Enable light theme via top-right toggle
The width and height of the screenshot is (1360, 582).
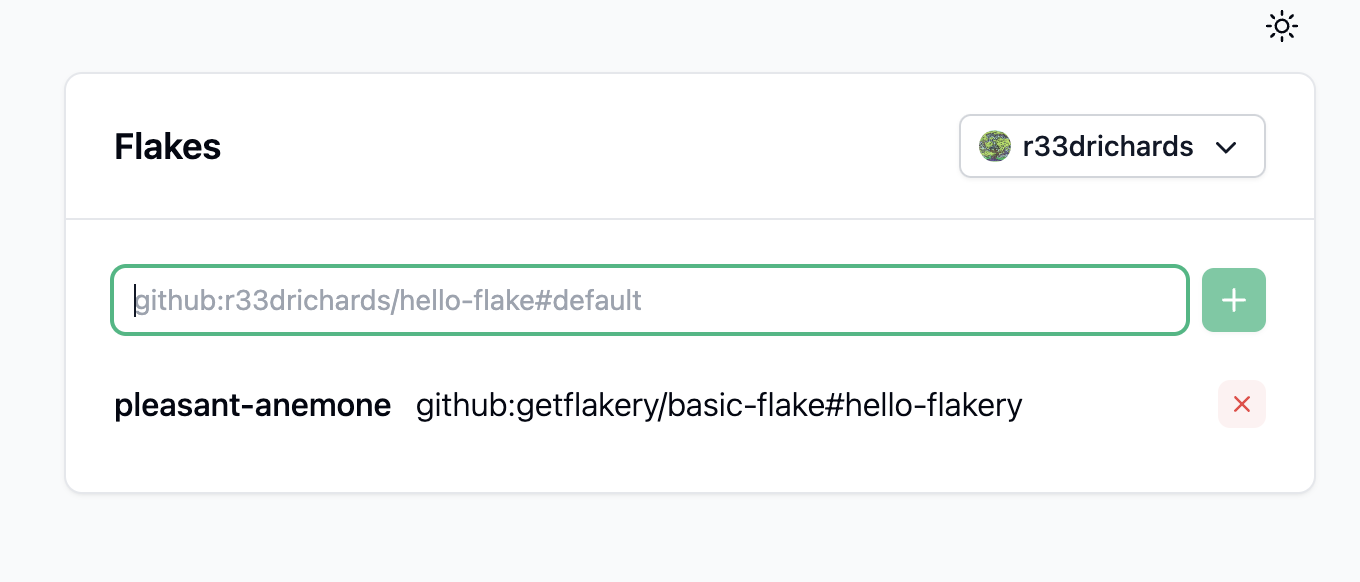[1282, 26]
